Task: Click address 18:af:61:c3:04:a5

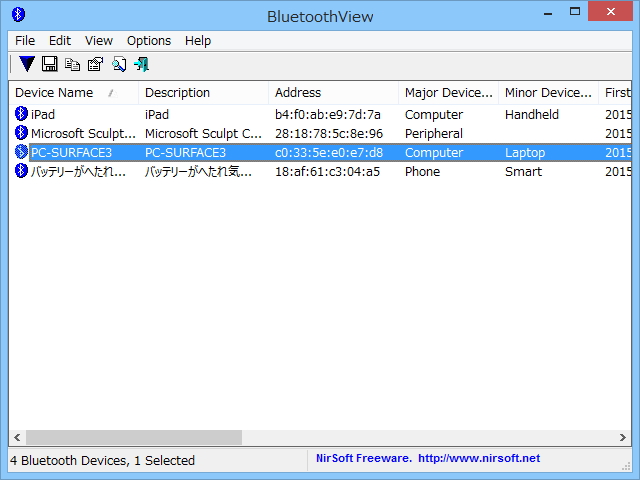Action: [327, 171]
